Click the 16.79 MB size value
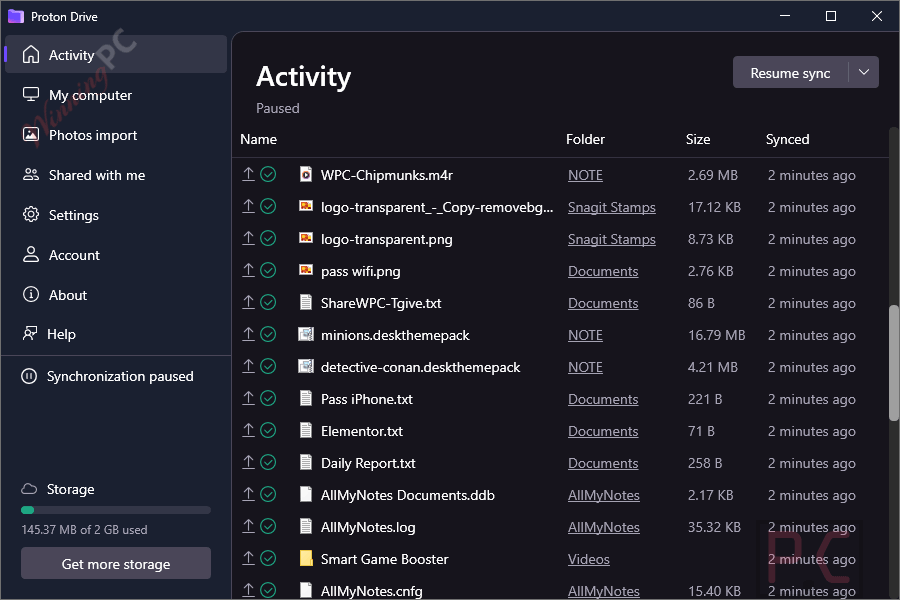 pos(716,335)
